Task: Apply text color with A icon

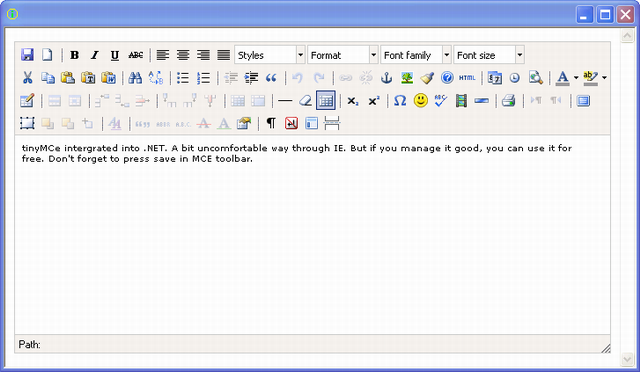Action: tap(562, 78)
